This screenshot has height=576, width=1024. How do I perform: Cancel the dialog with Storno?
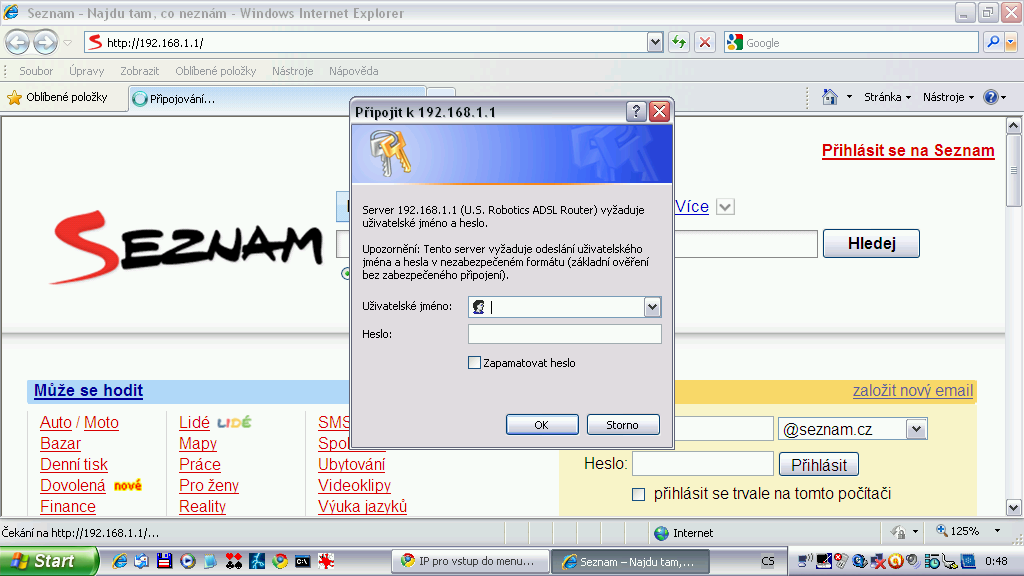coord(623,424)
